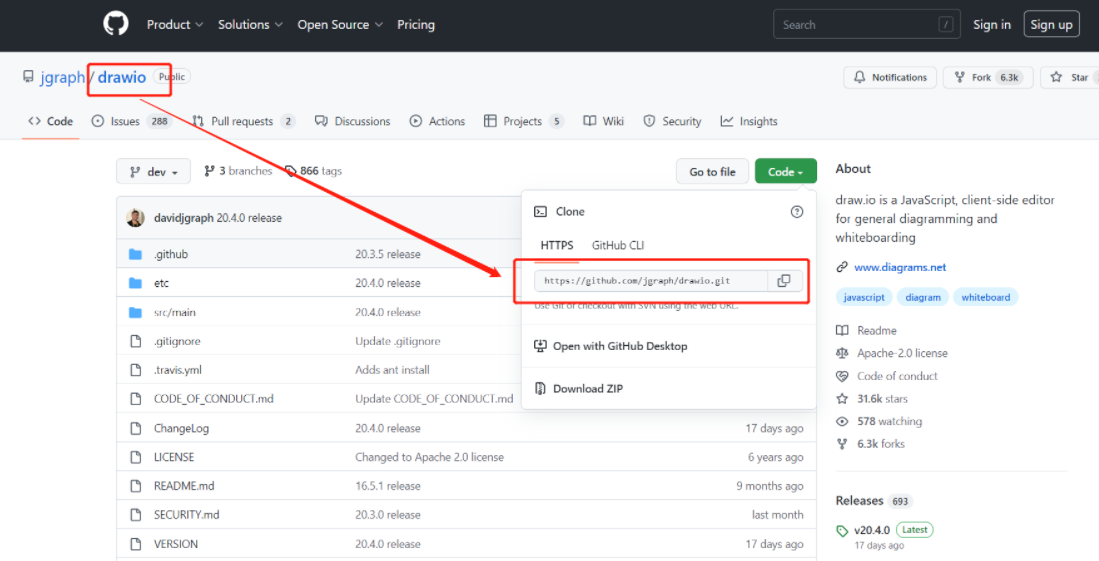1099x561 pixels.
Task: Click the Search input field
Action: click(x=866, y=25)
